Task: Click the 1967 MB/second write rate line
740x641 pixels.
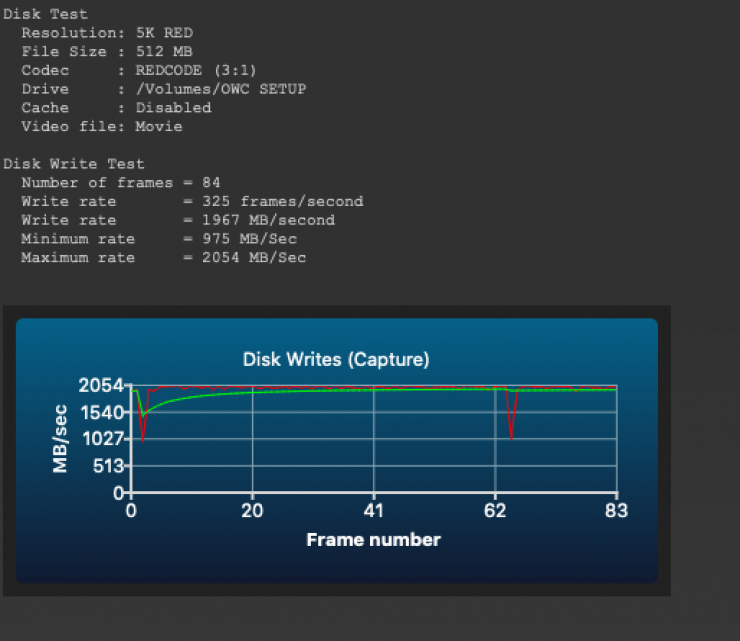Action: (x=178, y=220)
